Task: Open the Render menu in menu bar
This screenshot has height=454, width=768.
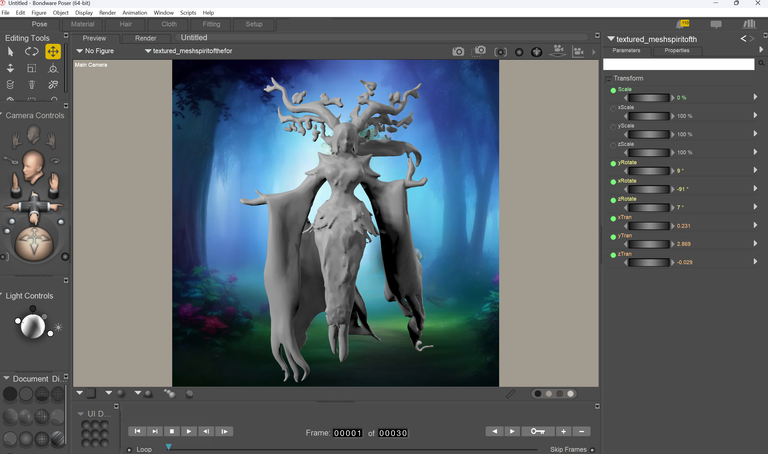Action: pyautogui.click(x=107, y=13)
